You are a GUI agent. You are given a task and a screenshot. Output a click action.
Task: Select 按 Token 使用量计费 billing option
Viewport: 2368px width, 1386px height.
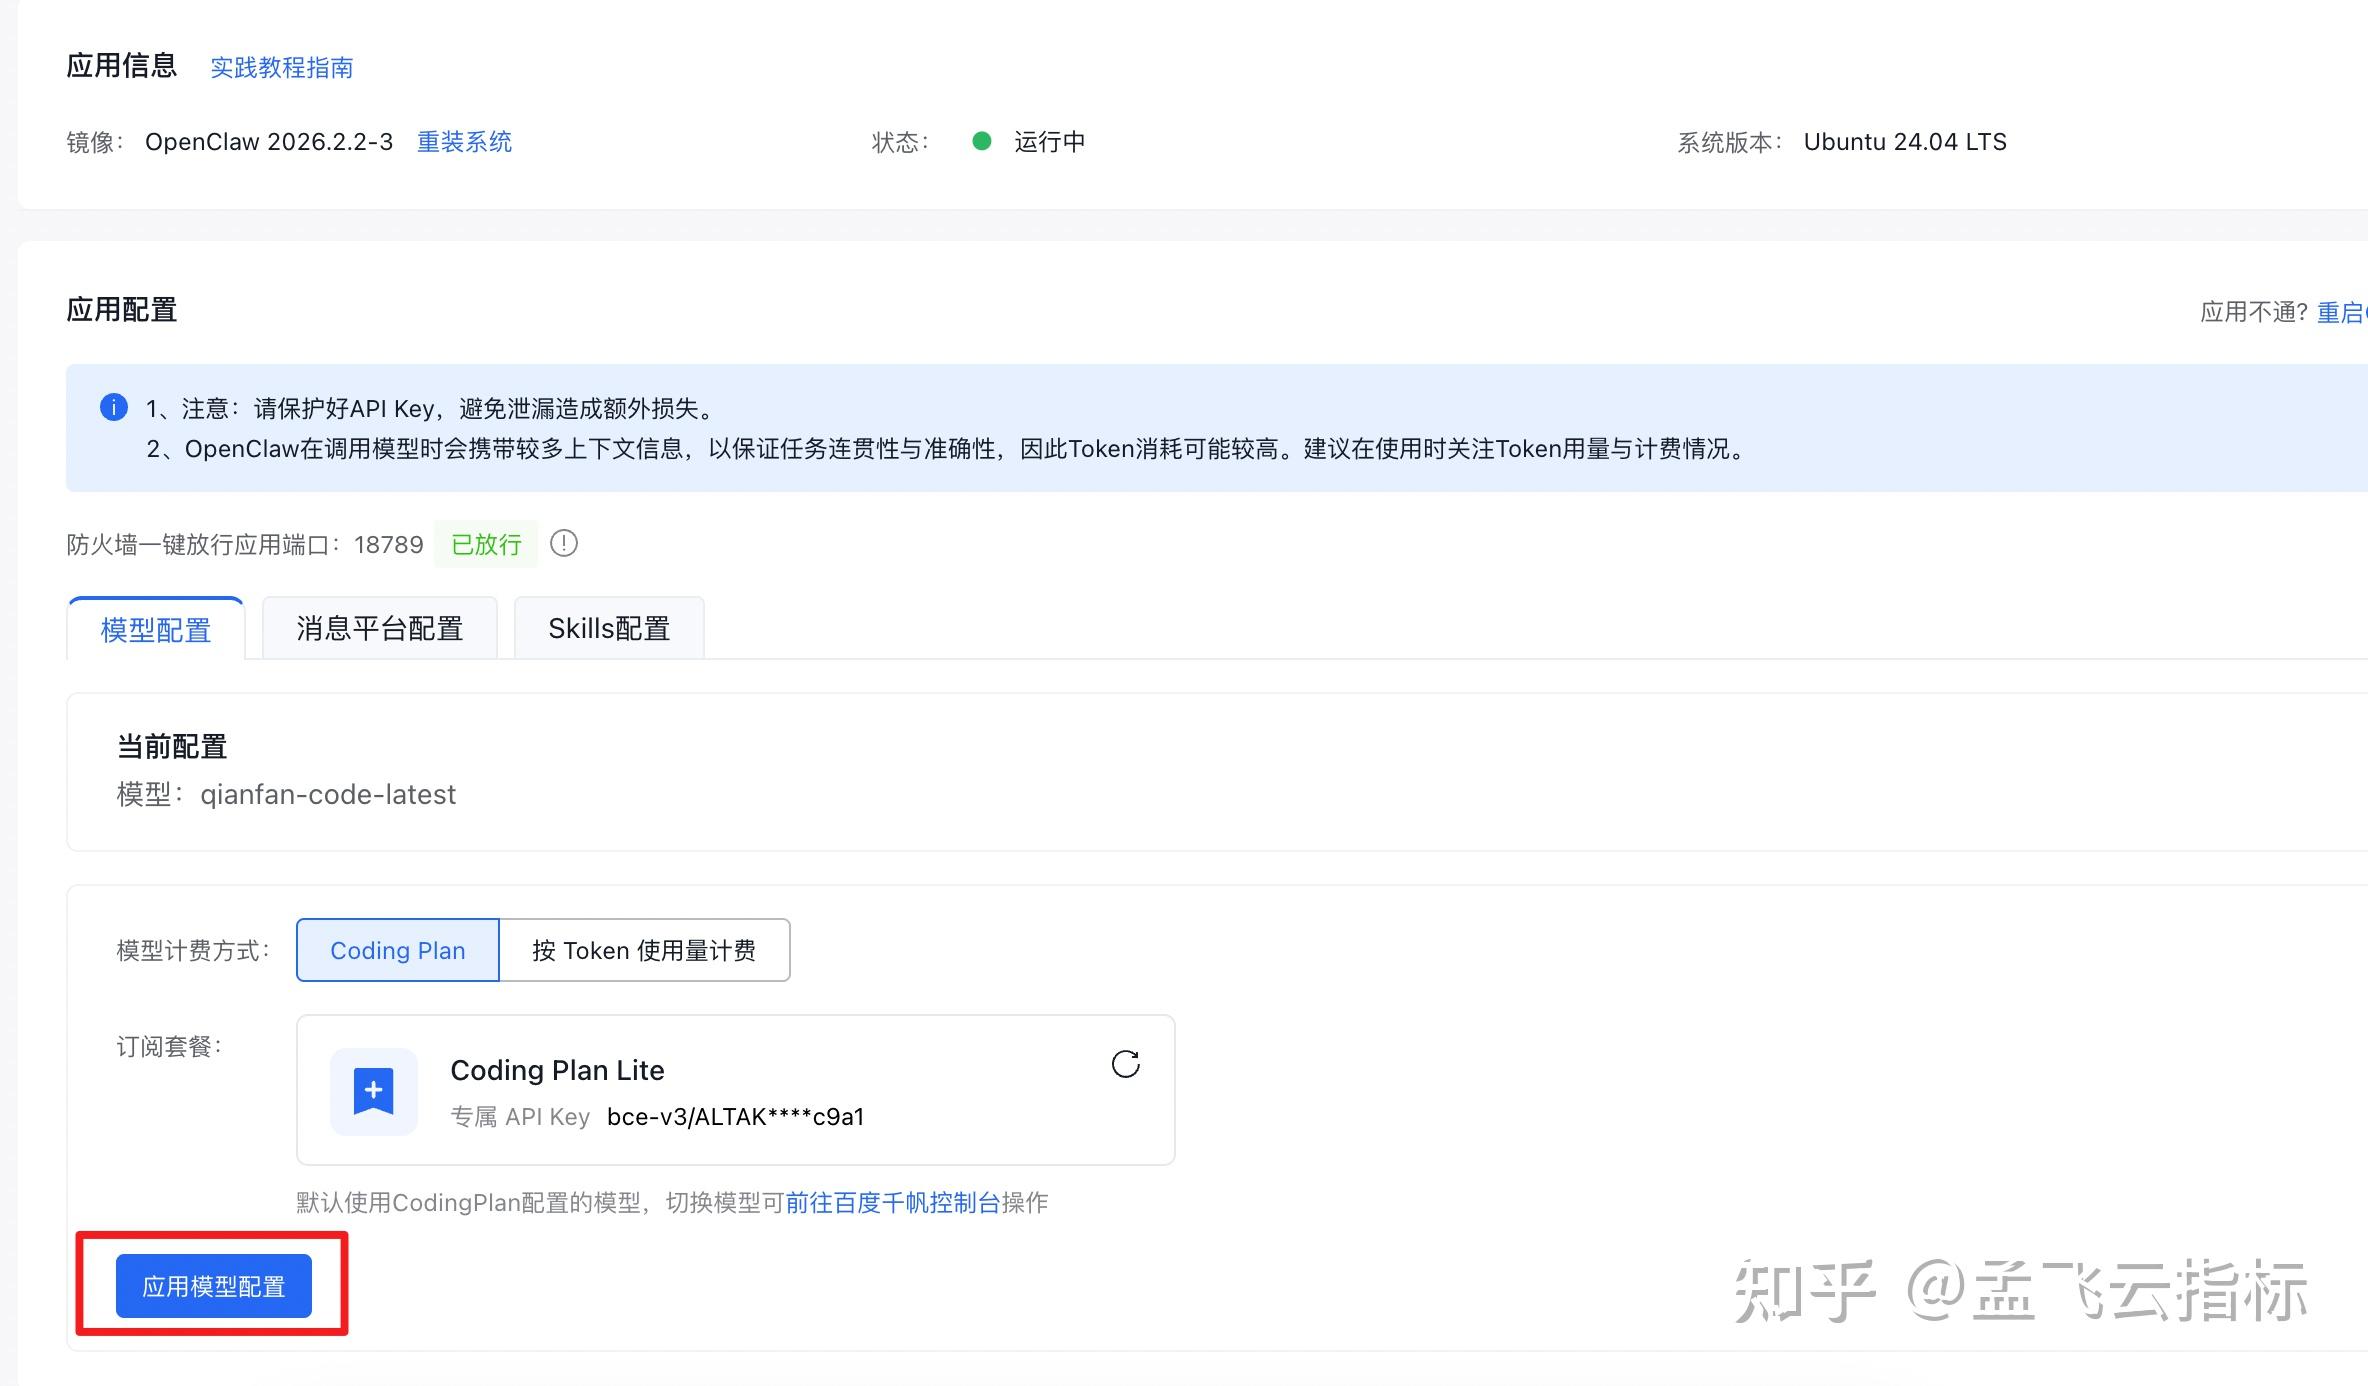coord(644,950)
